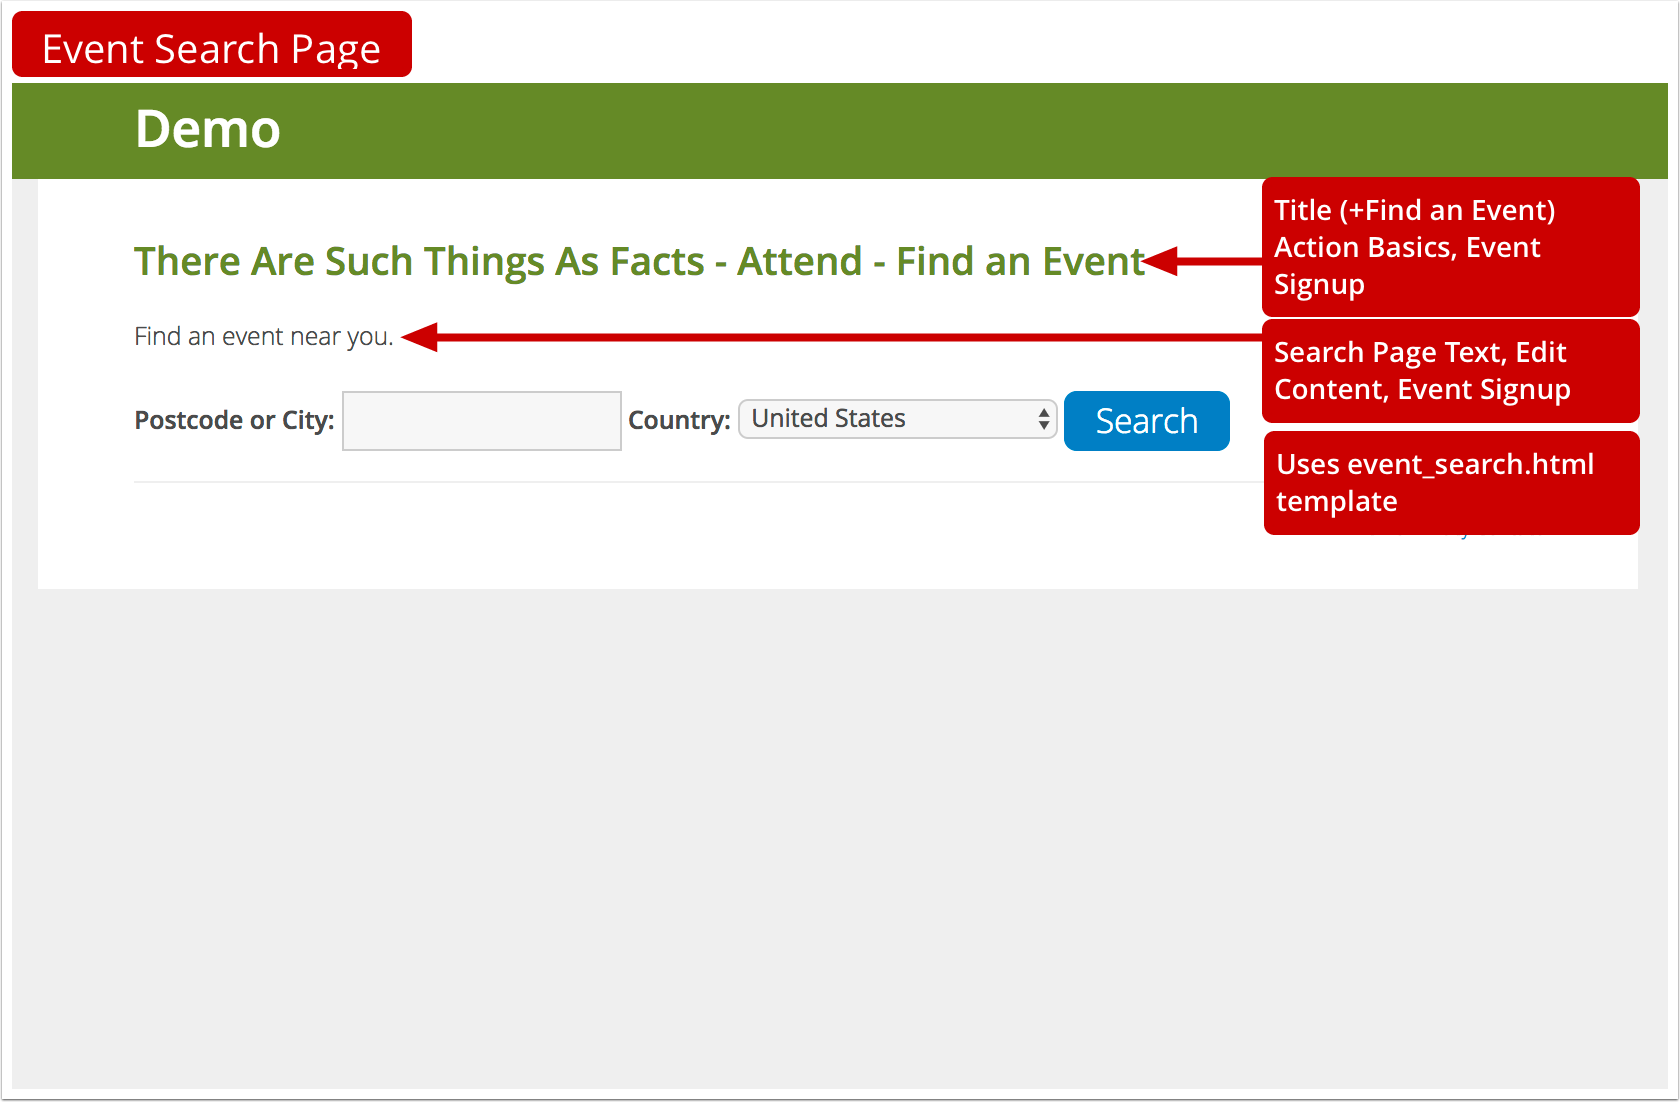Image resolution: width=1680 pixels, height=1102 pixels.
Task: Click the Uses event_search.html template annotation
Action: click(1450, 482)
